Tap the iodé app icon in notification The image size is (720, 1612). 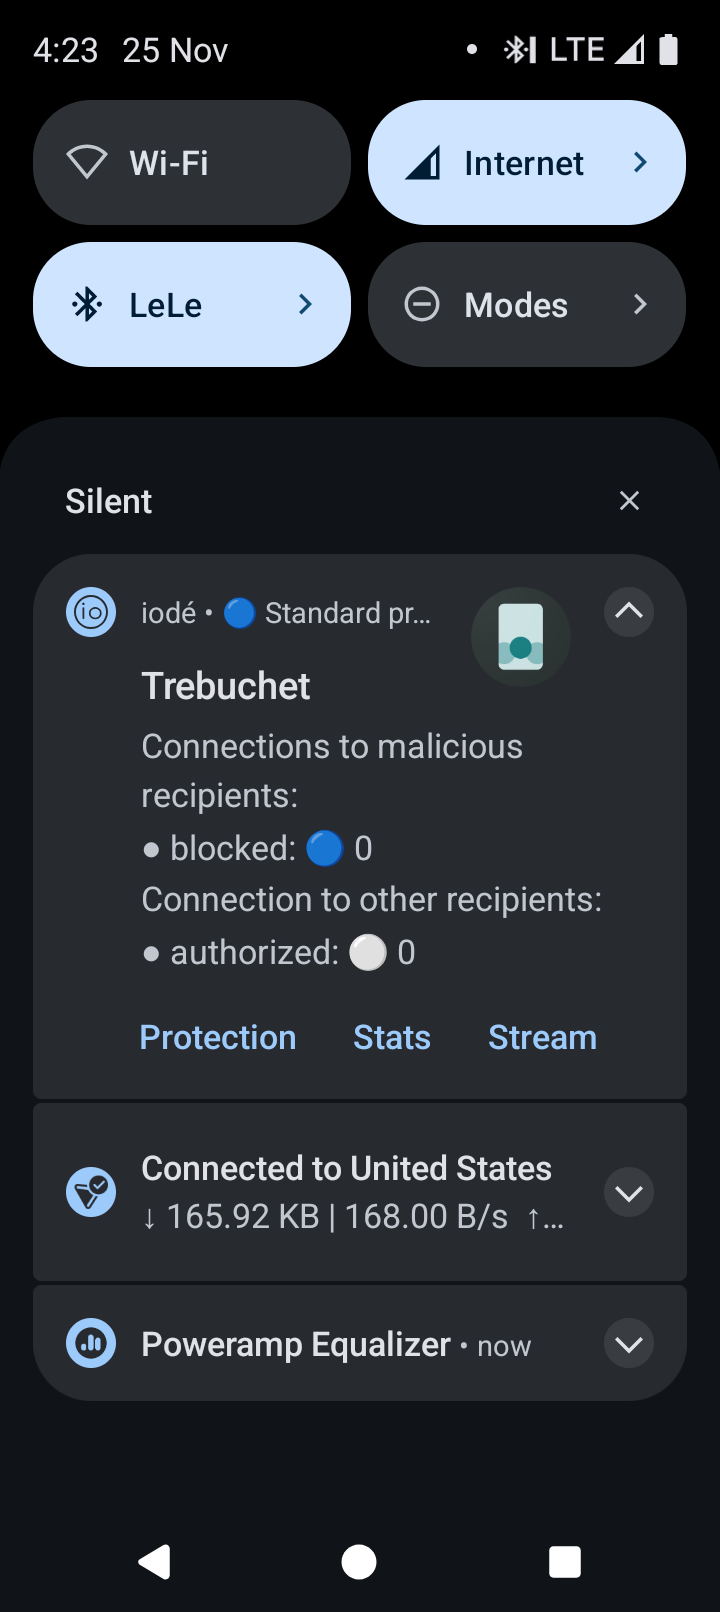tap(91, 611)
